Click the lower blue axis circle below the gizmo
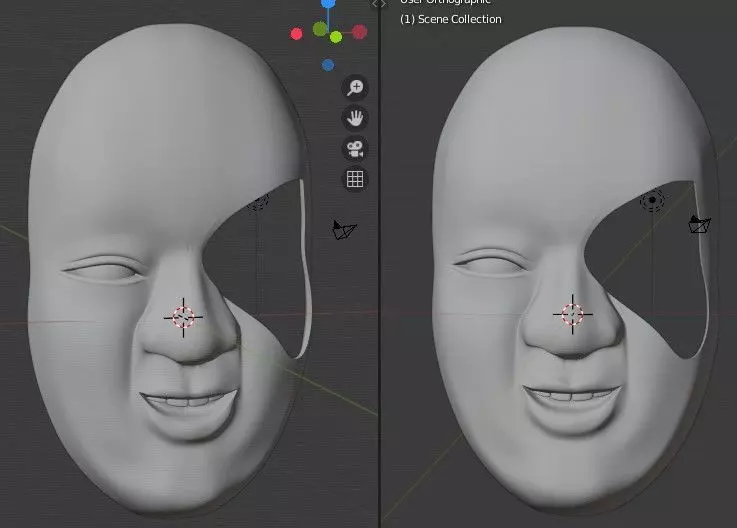Screen dimensions: 737x528 (328, 65)
